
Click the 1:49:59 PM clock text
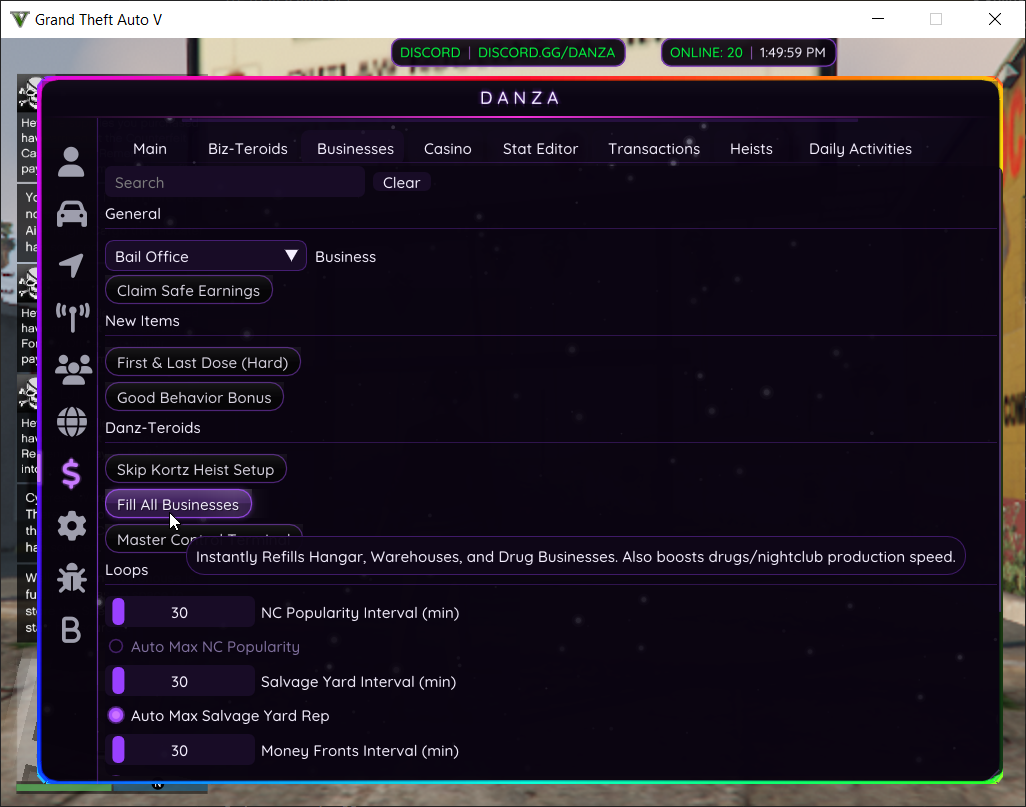pos(792,52)
